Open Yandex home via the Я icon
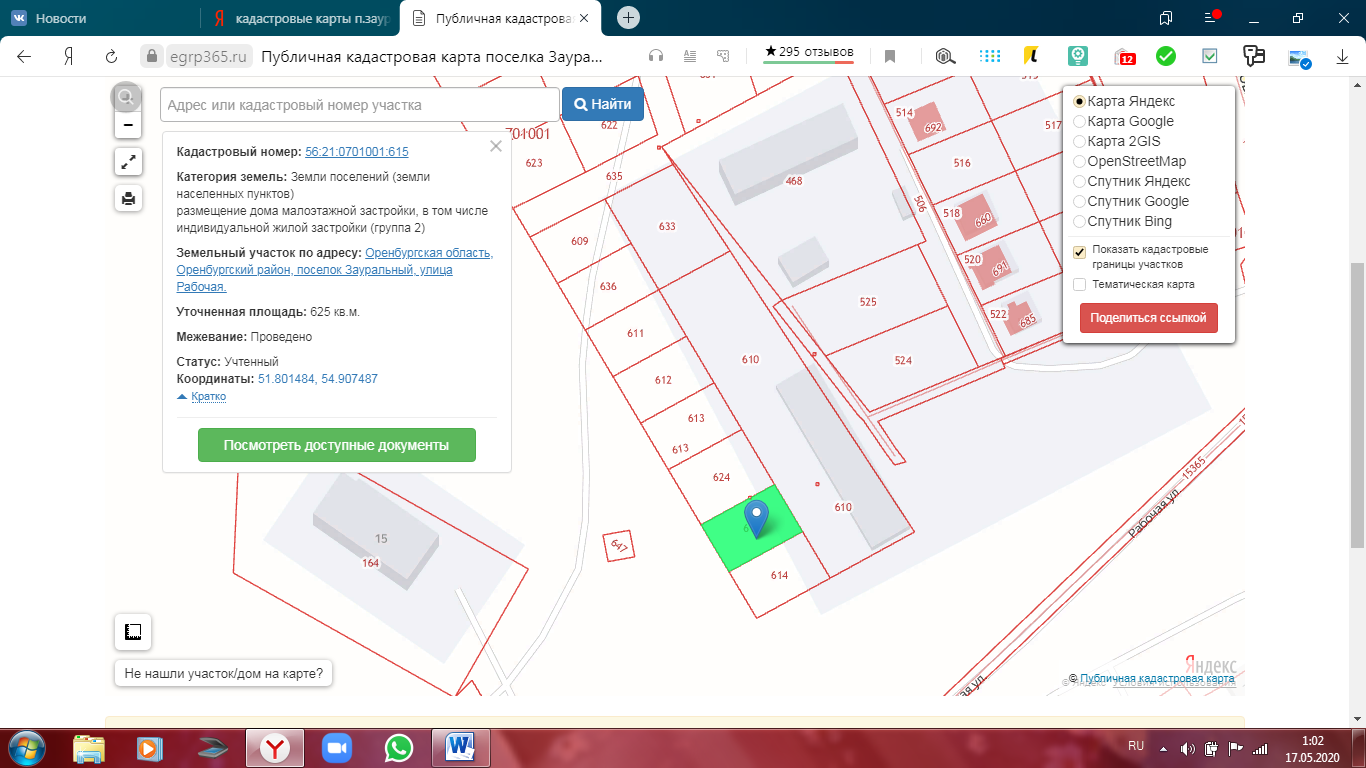 (69, 56)
